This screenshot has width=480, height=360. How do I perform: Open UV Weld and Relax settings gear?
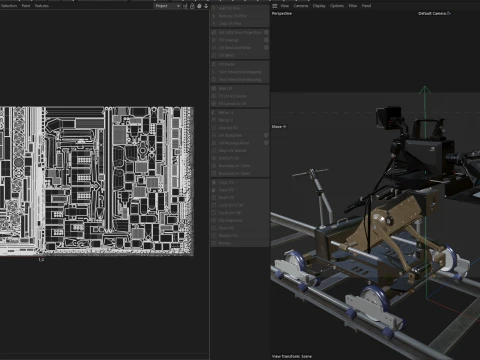tap(266, 48)
